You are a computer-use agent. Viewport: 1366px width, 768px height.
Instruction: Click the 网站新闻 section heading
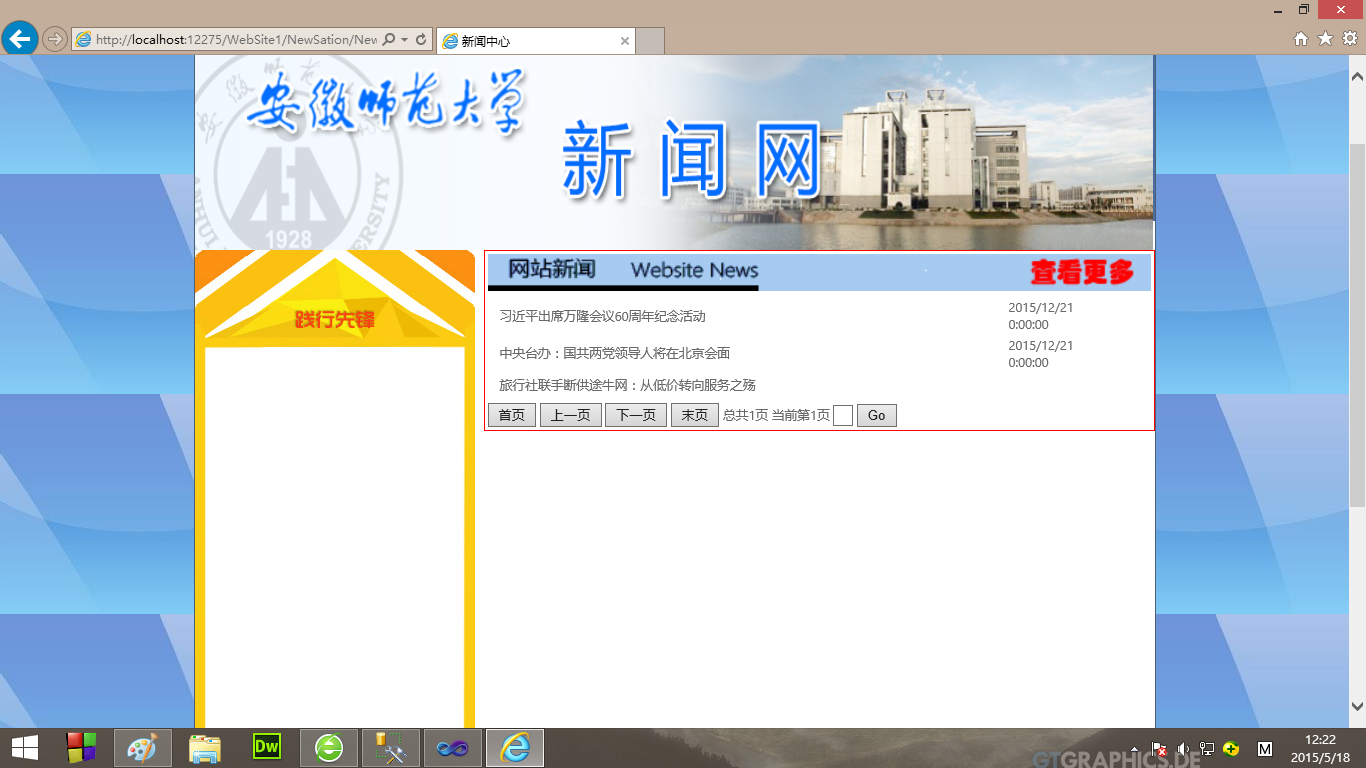552,269
